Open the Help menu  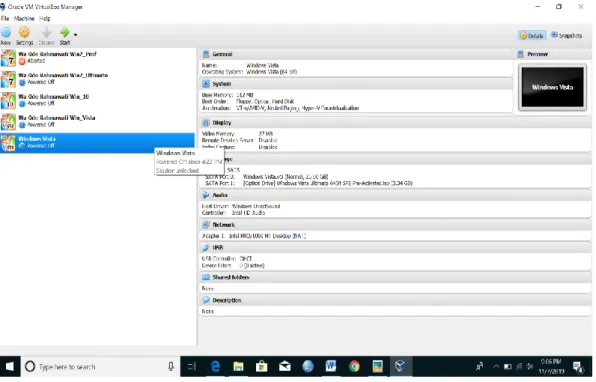(45, 18)
